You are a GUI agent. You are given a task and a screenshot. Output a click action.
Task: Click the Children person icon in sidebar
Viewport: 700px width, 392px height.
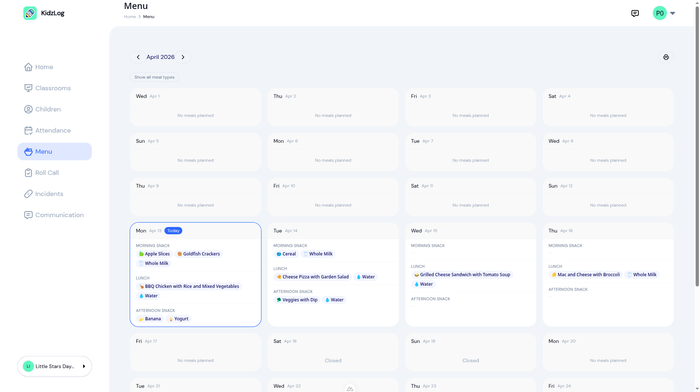[x=28, y=109]
